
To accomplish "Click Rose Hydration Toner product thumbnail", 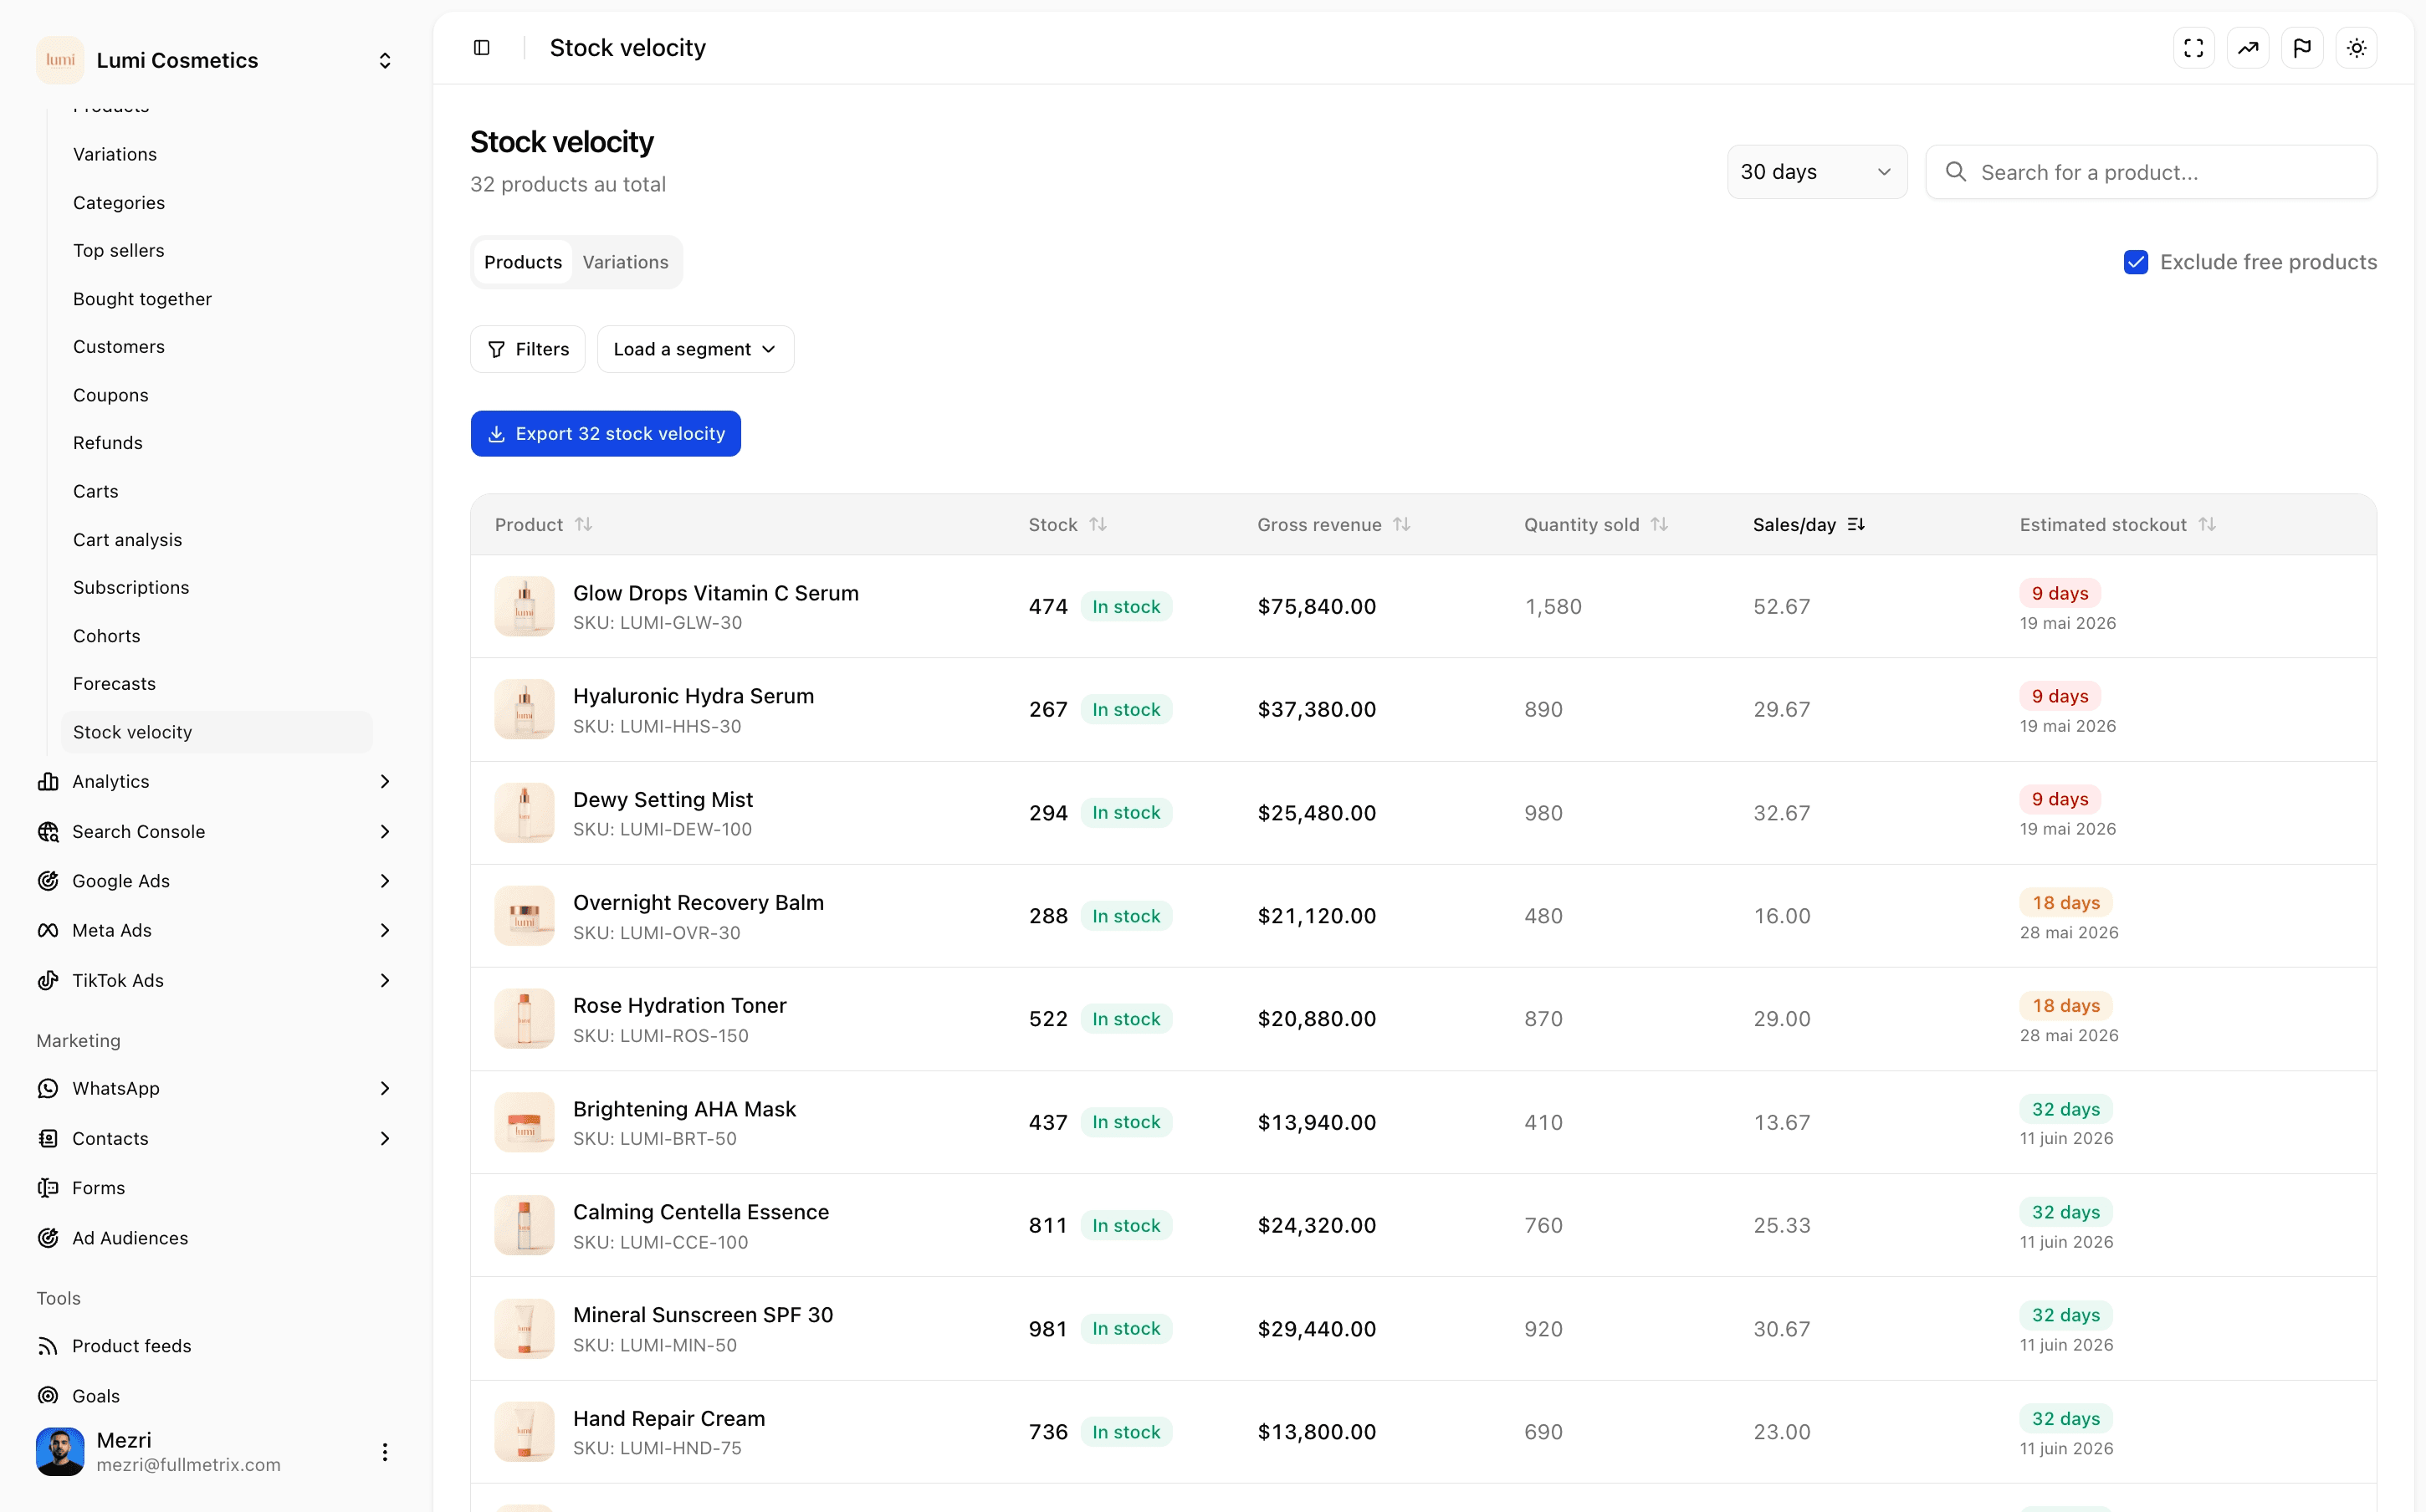I will pyautogui.click(x=524, y=1019).
